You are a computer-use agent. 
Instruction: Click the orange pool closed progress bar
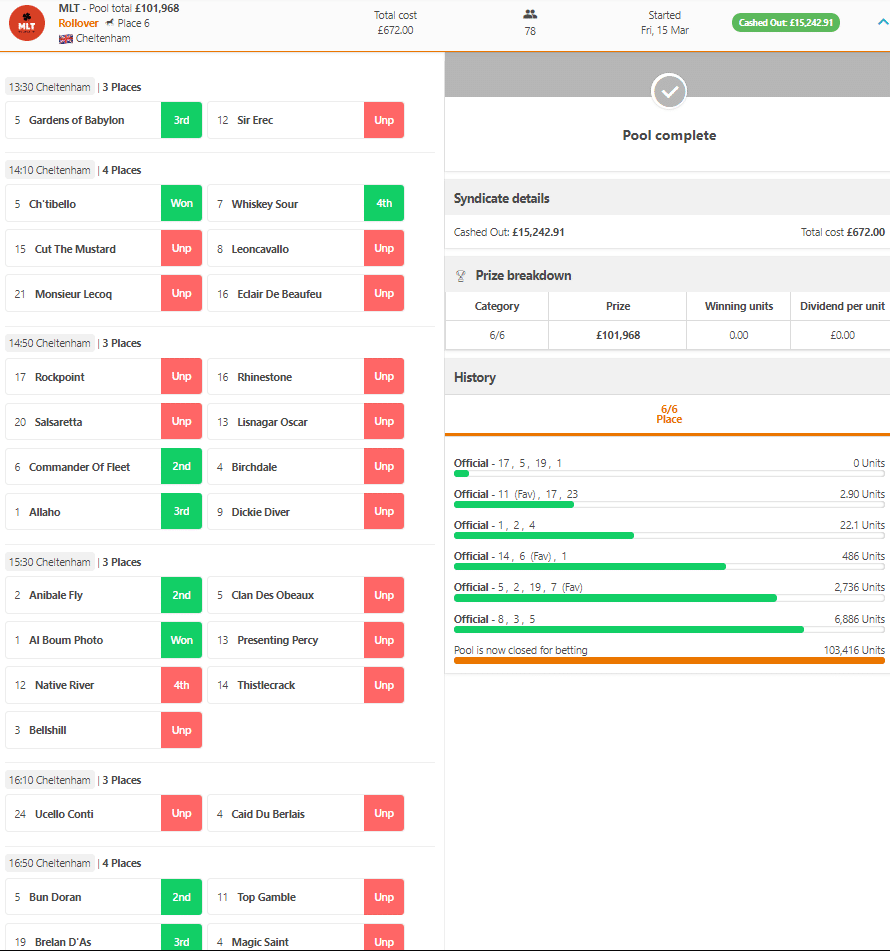[x=669, y=660]
